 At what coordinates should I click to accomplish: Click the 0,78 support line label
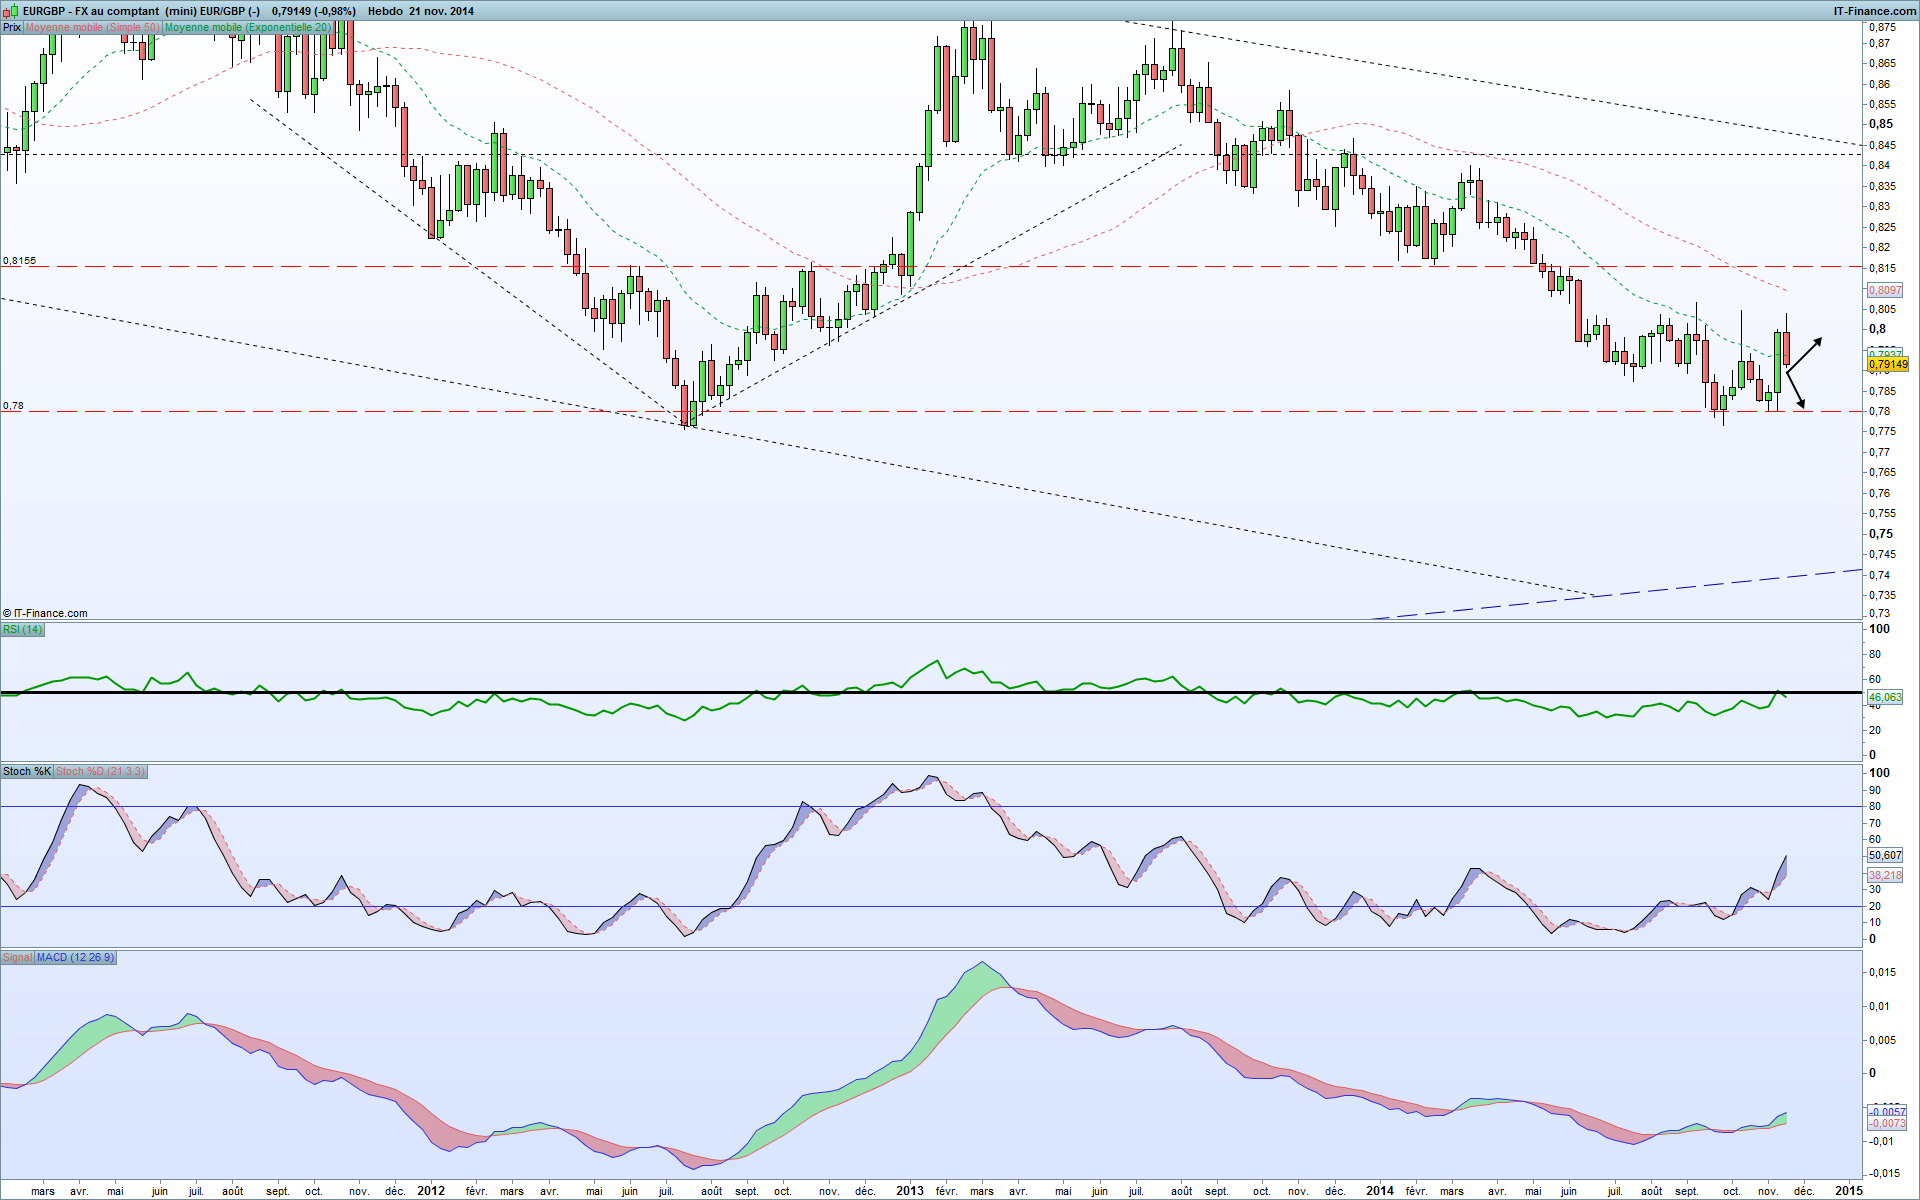pyautogui.click(x=13, y=406)
